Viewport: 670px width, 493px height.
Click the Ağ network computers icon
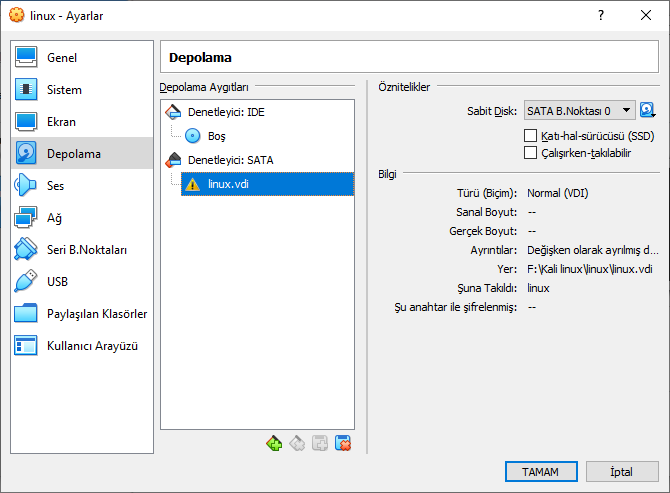click(26, 217)
